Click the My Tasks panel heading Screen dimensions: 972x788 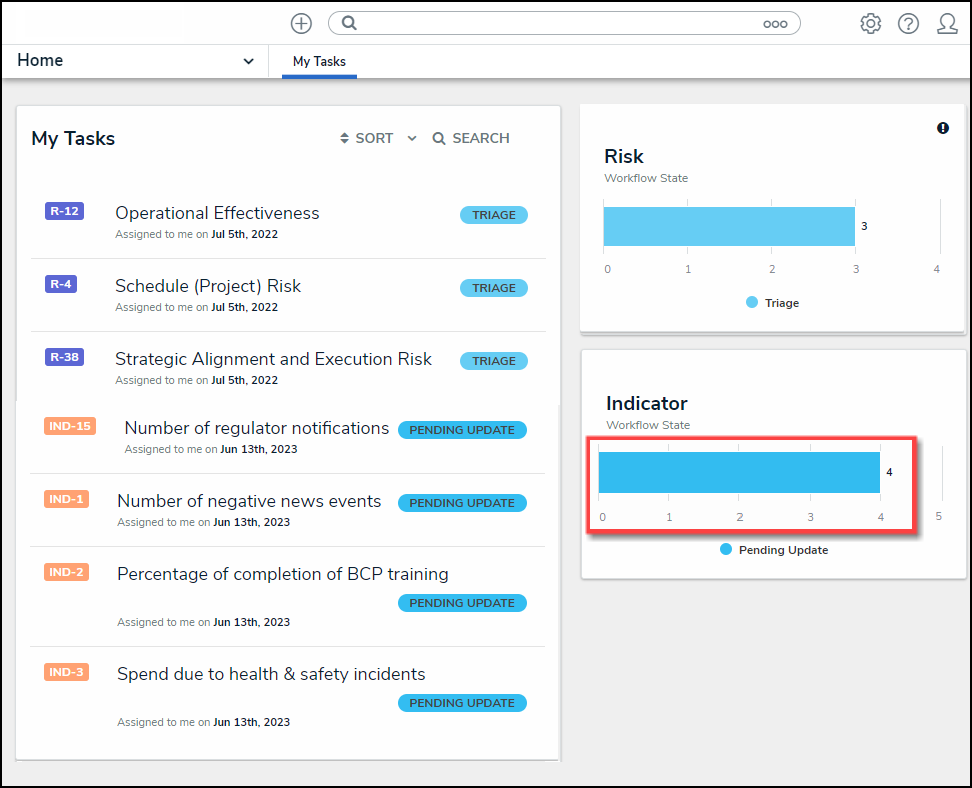click(73, 138)
